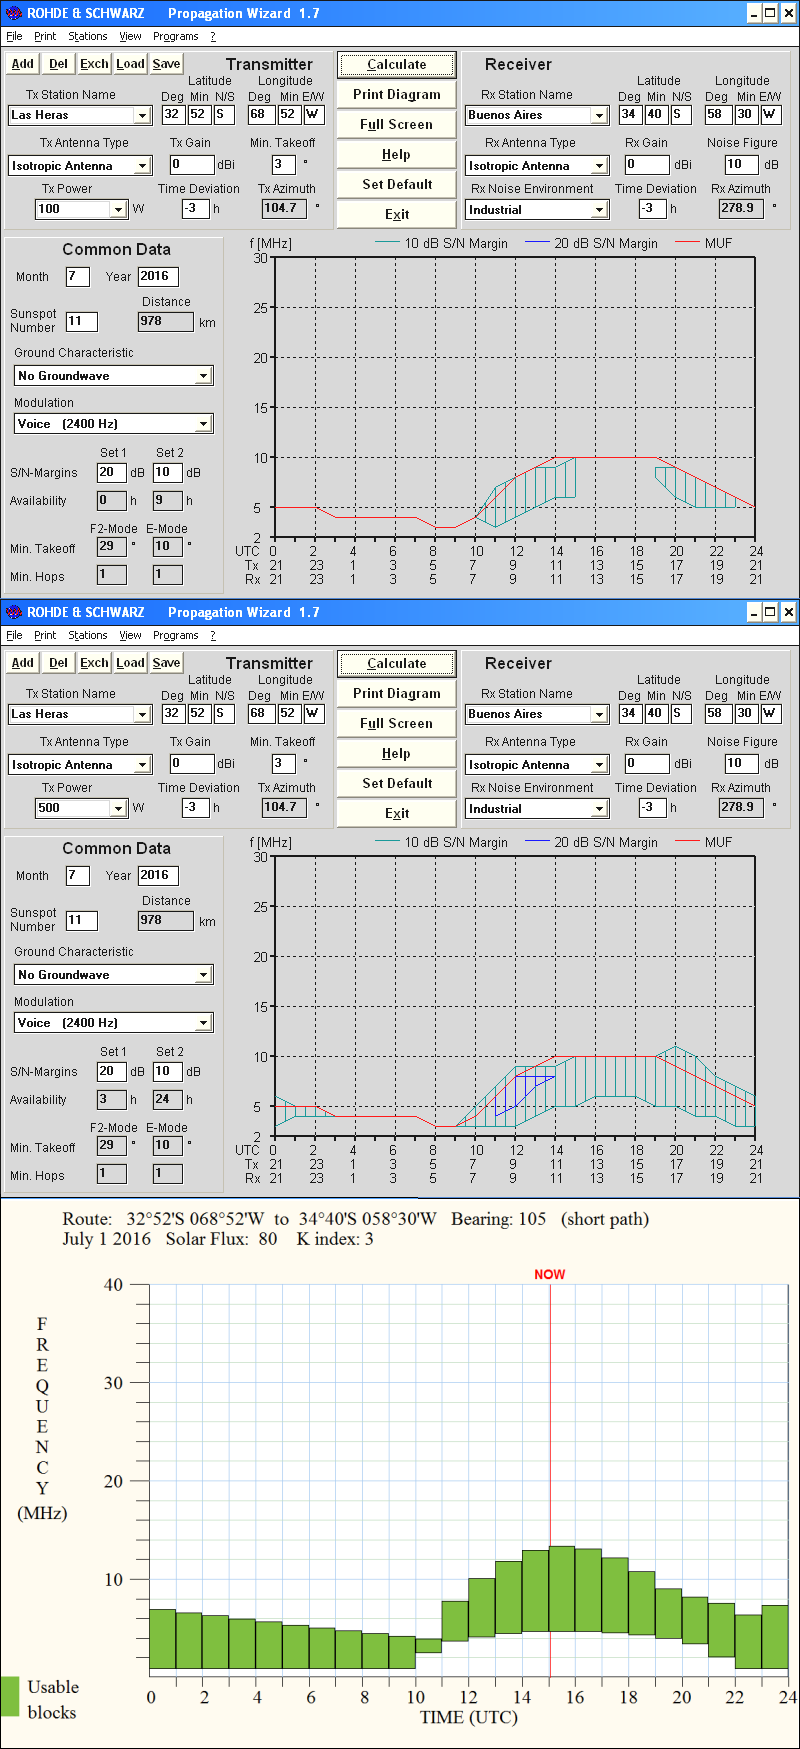Open View menu in upper window
This screenshot has width=800, height=1749.
click(130, 36)
